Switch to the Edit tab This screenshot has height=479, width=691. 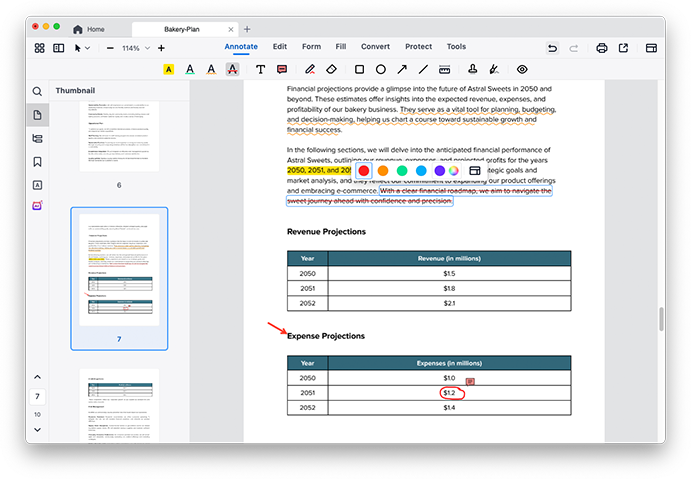pyautogui.click(x=279, y=47)
